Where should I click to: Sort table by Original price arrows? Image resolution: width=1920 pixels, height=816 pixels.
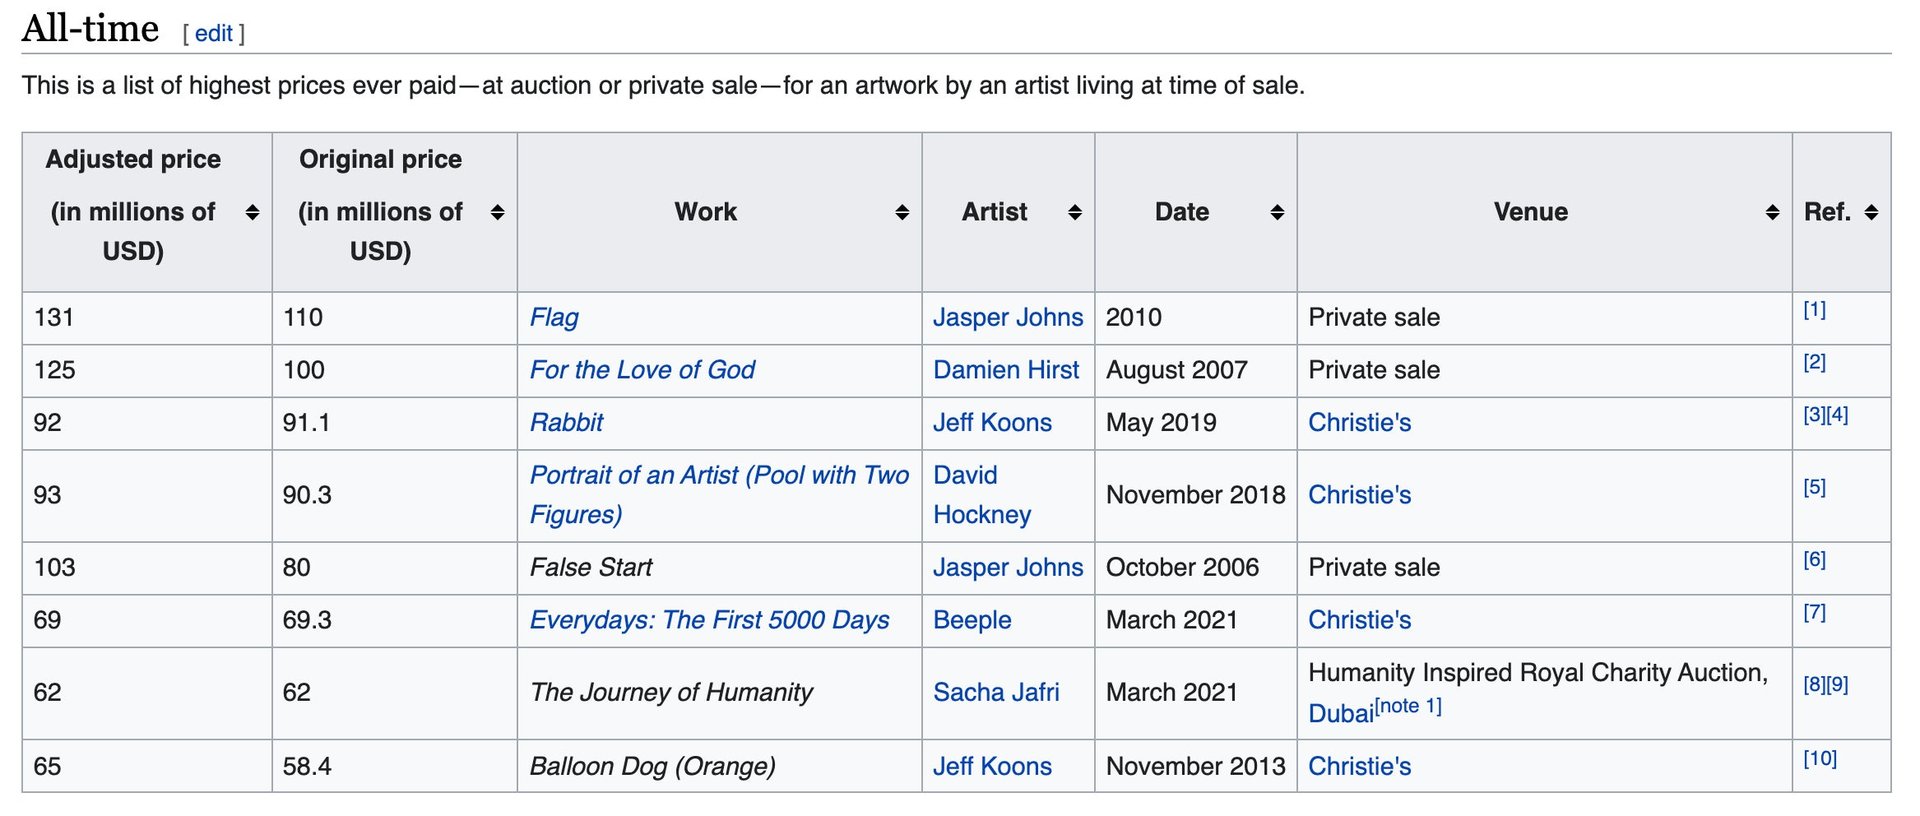pos(497,212)
